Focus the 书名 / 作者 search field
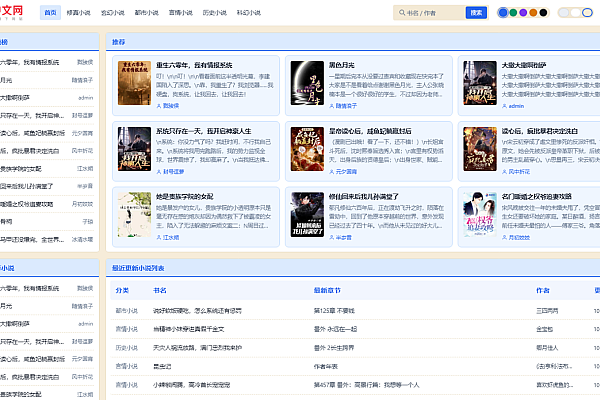This screenshot has width=600, height=400. coord(434,13)
